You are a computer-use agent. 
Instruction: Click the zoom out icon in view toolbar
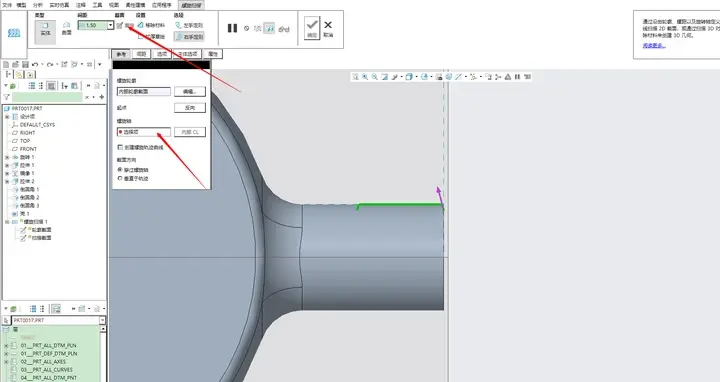click(x=375, y=77)
